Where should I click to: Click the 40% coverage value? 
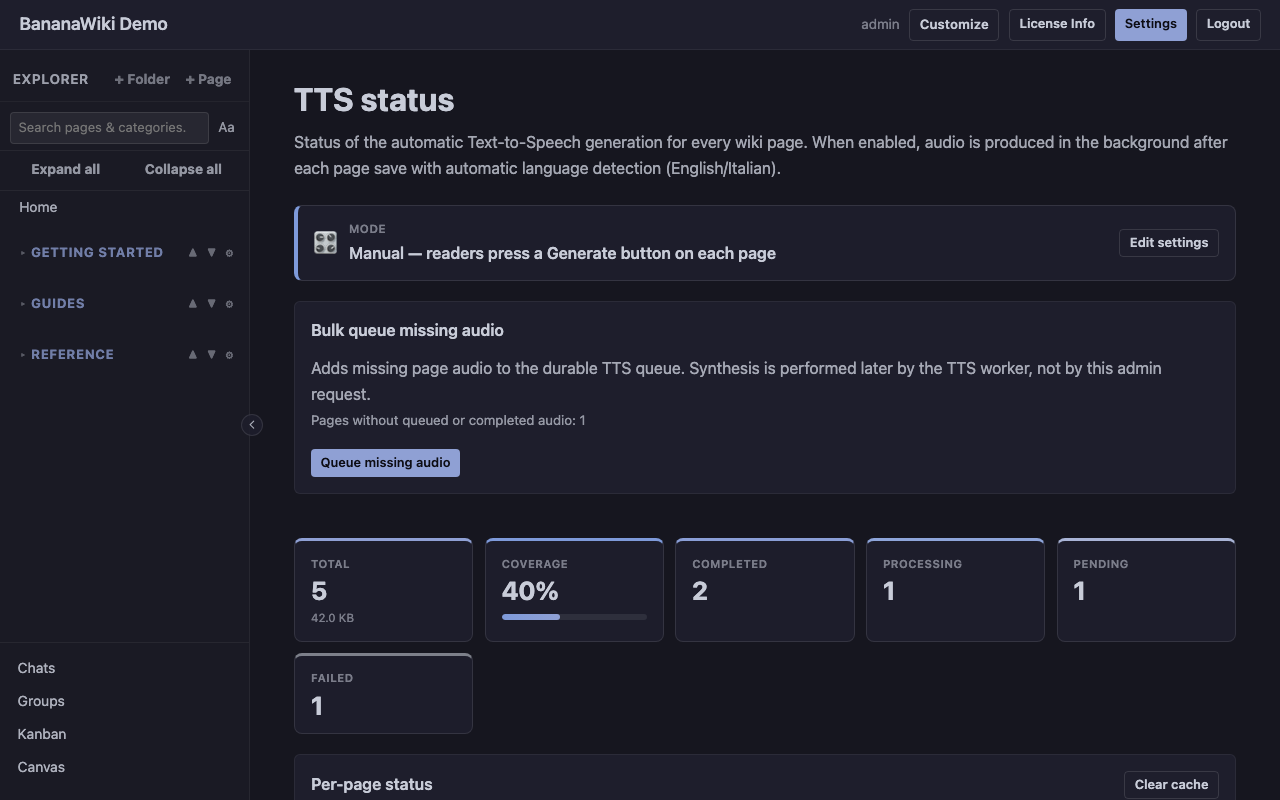(530, 591)
